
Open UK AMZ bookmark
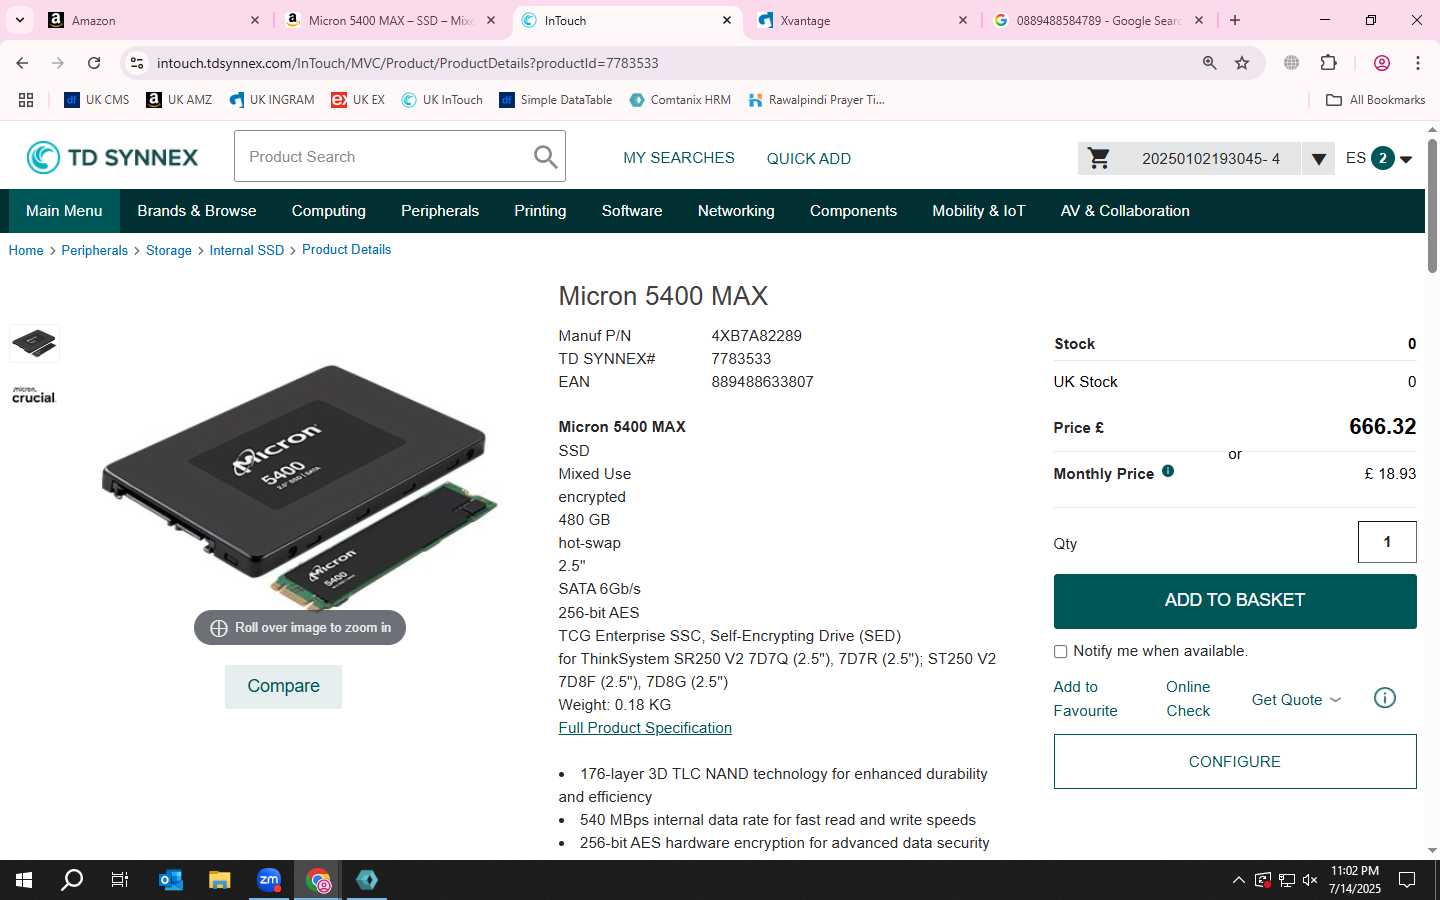(179, 100)
